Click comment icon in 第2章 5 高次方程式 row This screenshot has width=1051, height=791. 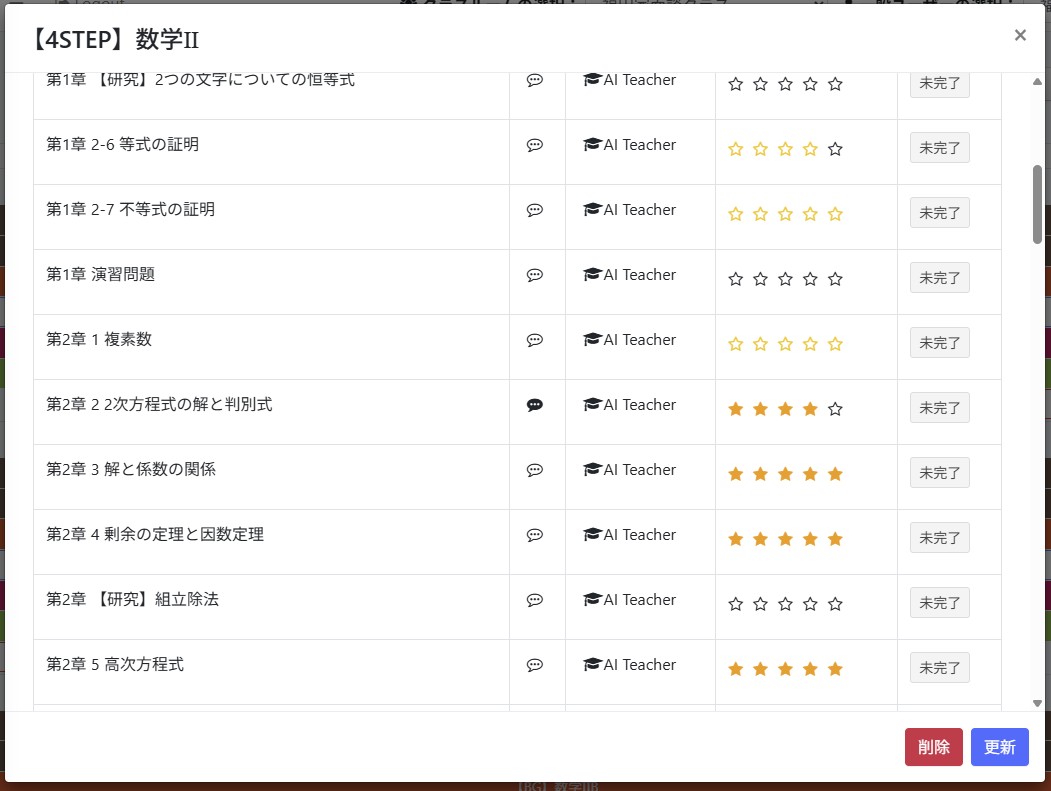coord(535,665)
